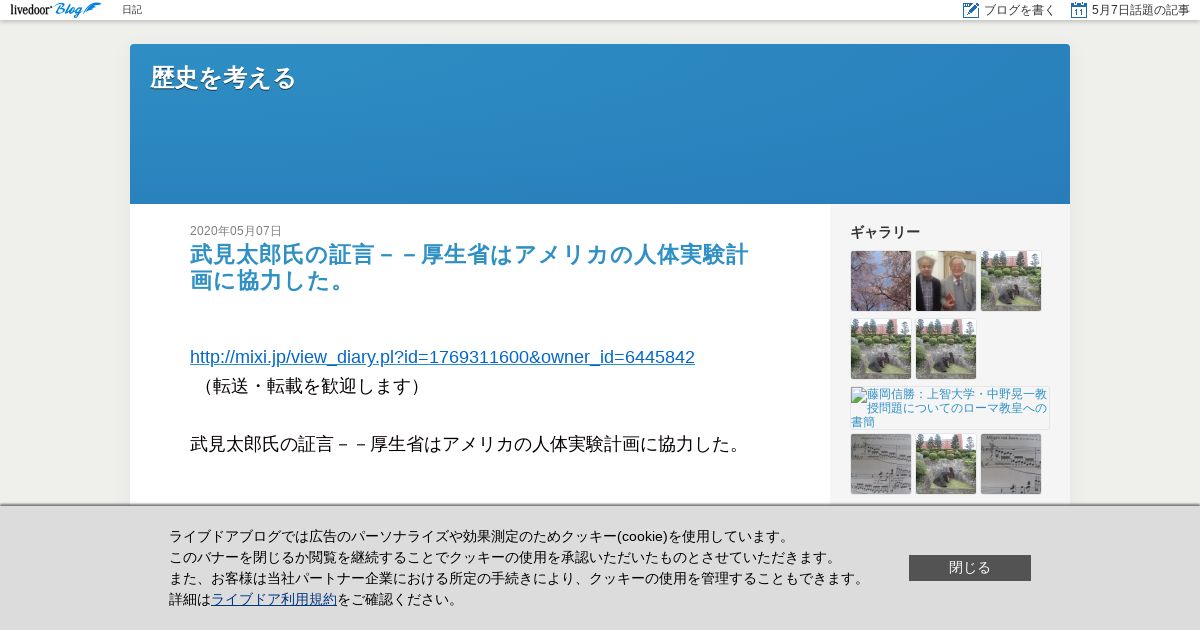Open first sheet music thumbnail
Viewport: 1200px width, 630px height.
[x=881, y=464]
